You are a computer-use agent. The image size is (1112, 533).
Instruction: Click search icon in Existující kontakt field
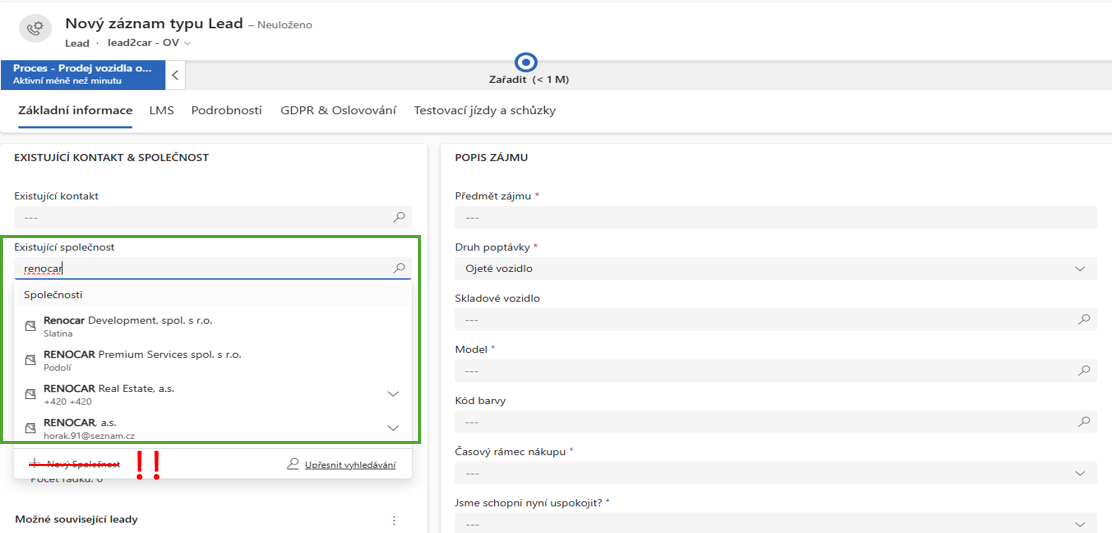tap(399, 217)
